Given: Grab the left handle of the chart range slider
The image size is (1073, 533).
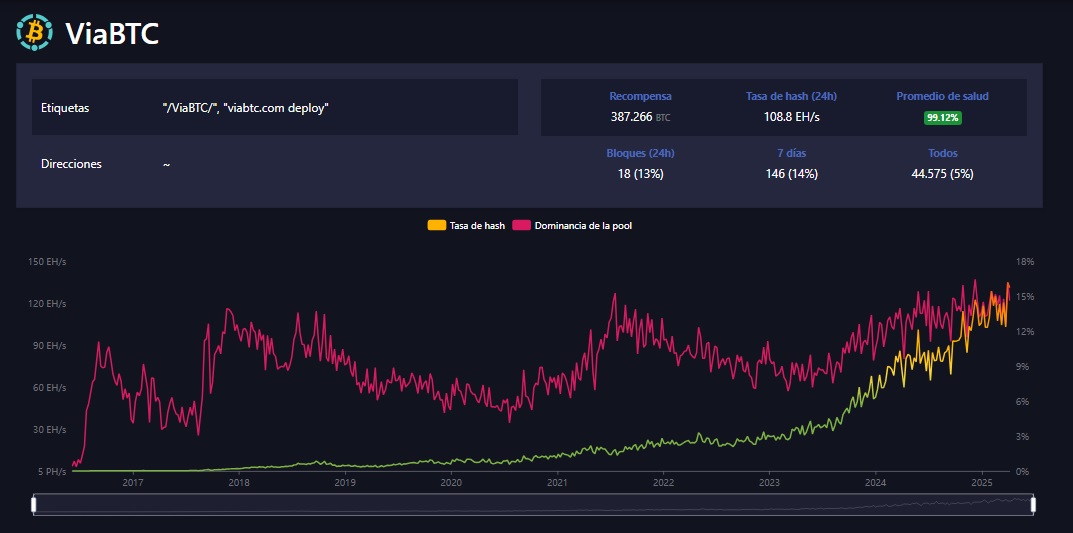Looking at the screenshot, I should [x=34, y=505].
